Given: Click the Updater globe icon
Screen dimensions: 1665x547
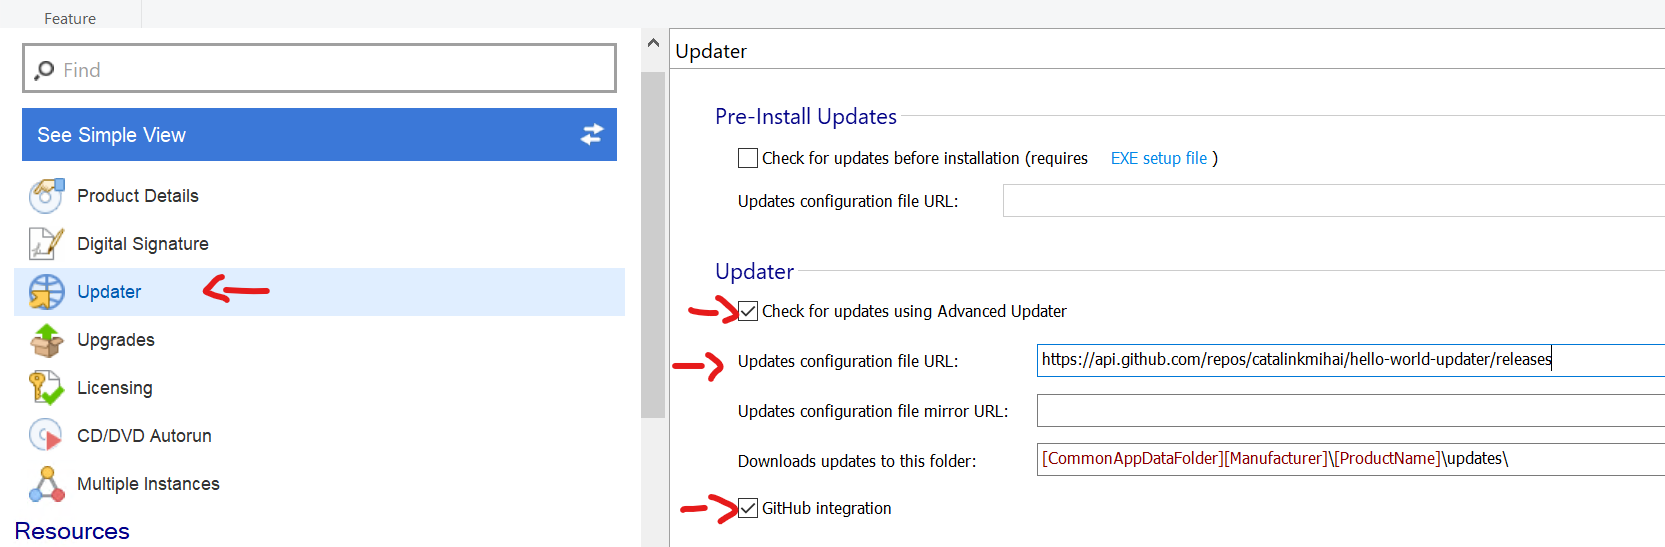Looking at the screenshot, I should [46, 292].
